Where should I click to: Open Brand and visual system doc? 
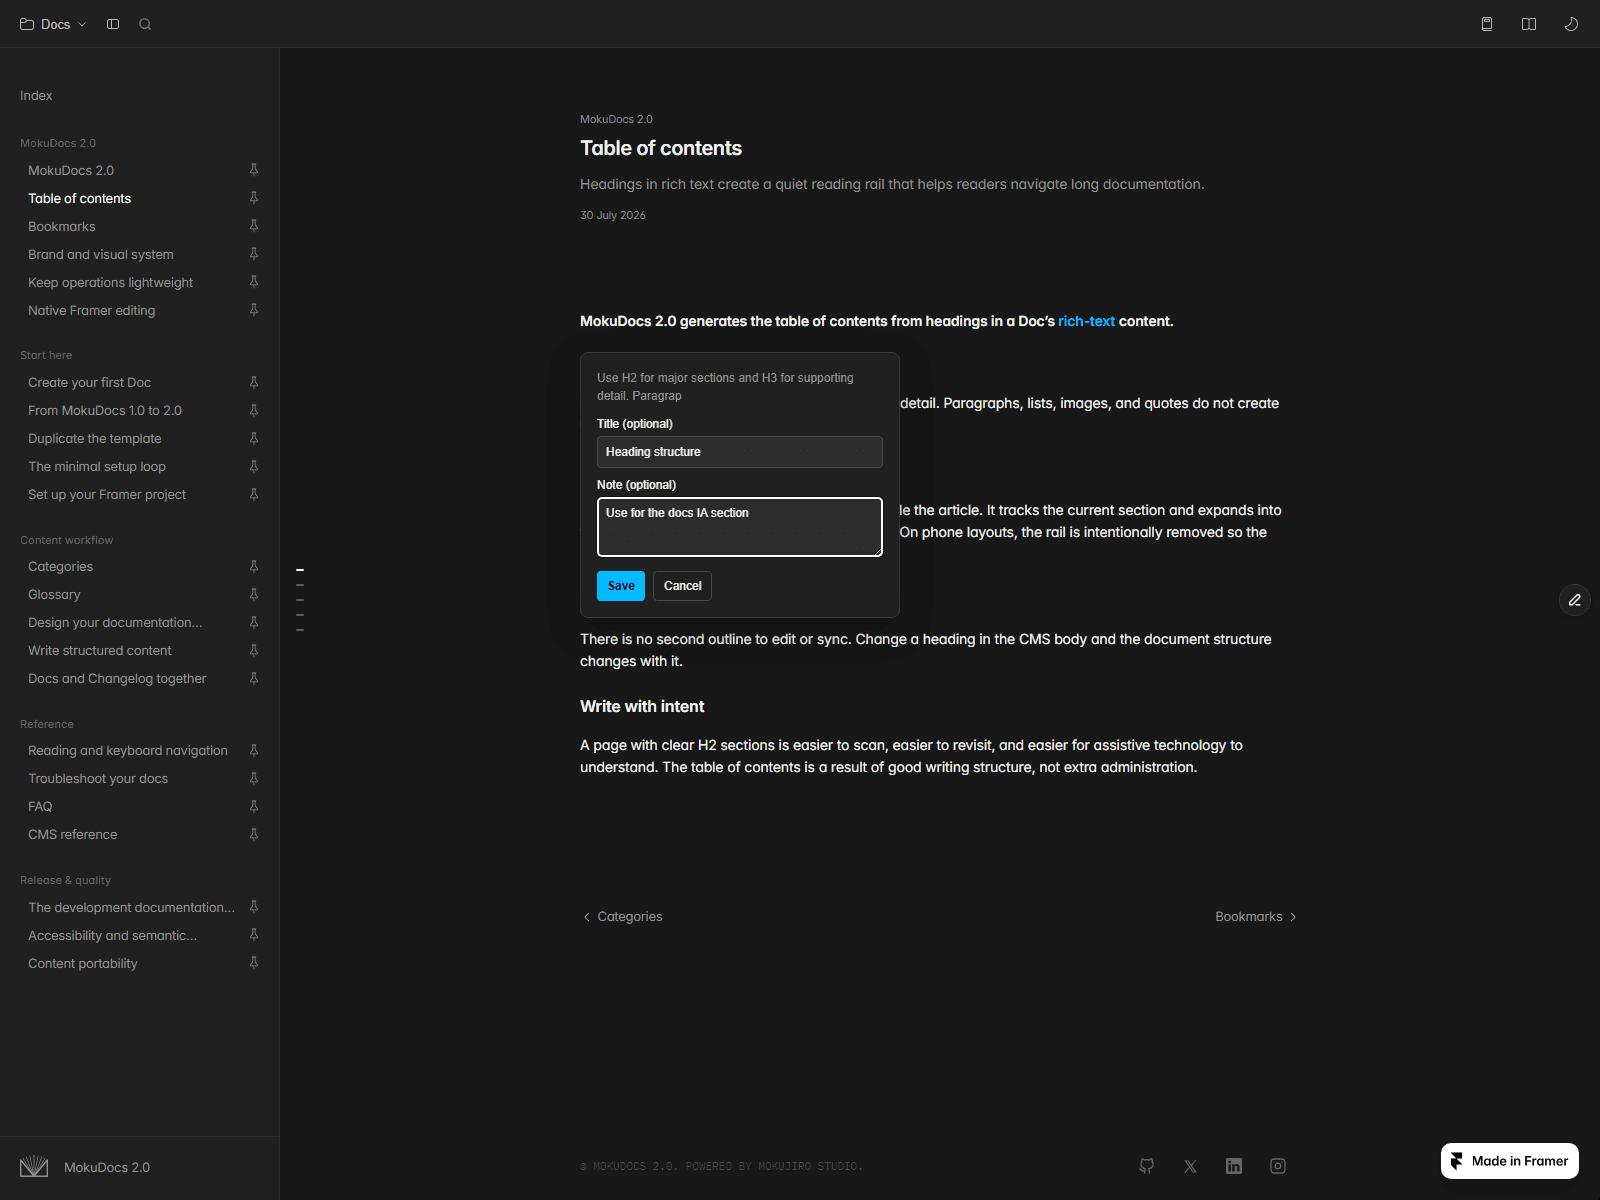(x=101, y=254)
